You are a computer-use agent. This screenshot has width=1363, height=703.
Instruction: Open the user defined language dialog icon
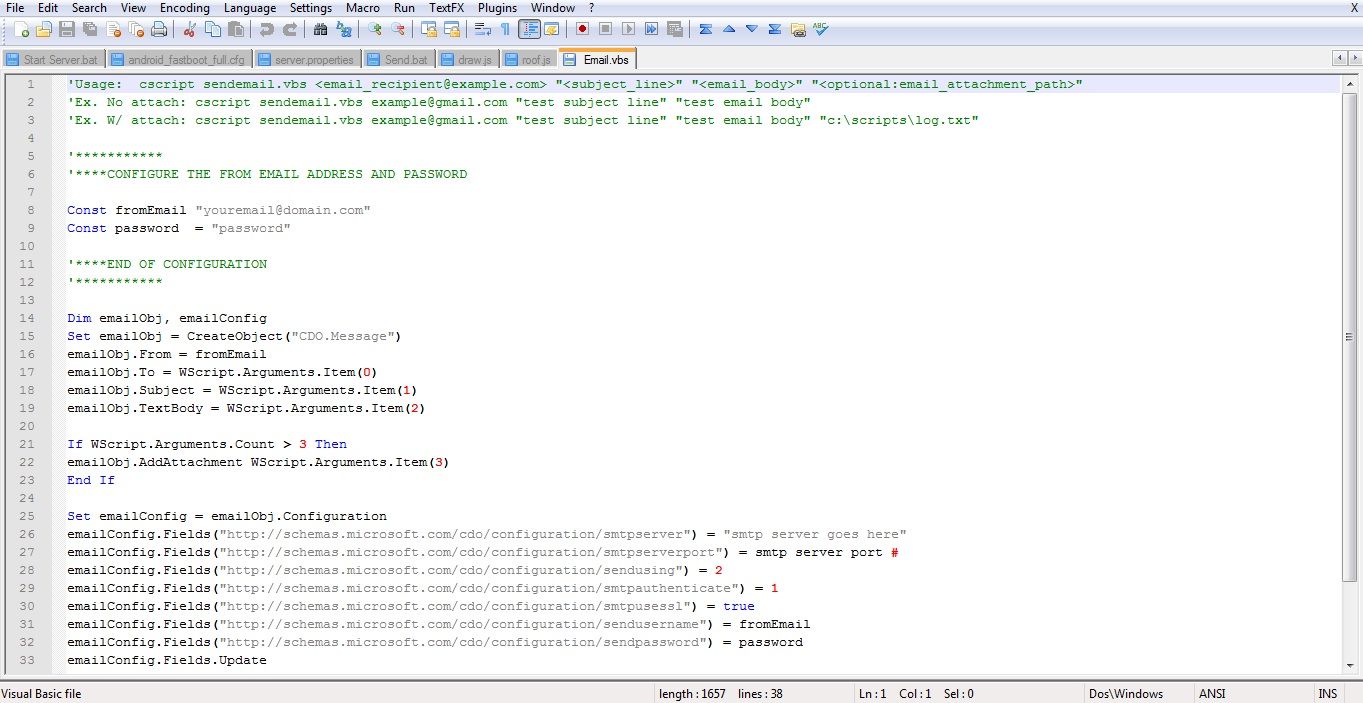point(550,30)
